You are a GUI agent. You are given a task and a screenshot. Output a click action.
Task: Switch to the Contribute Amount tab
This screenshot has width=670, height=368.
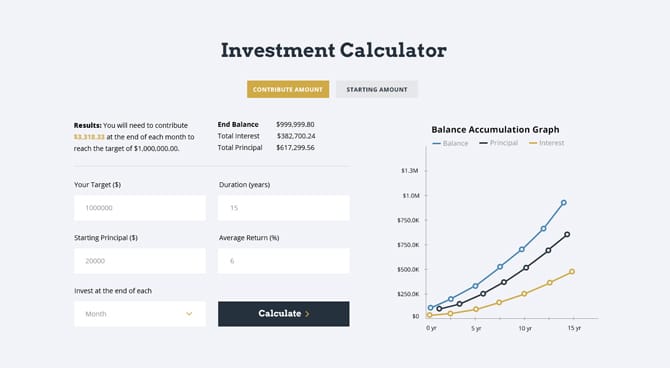click(288, 89)
